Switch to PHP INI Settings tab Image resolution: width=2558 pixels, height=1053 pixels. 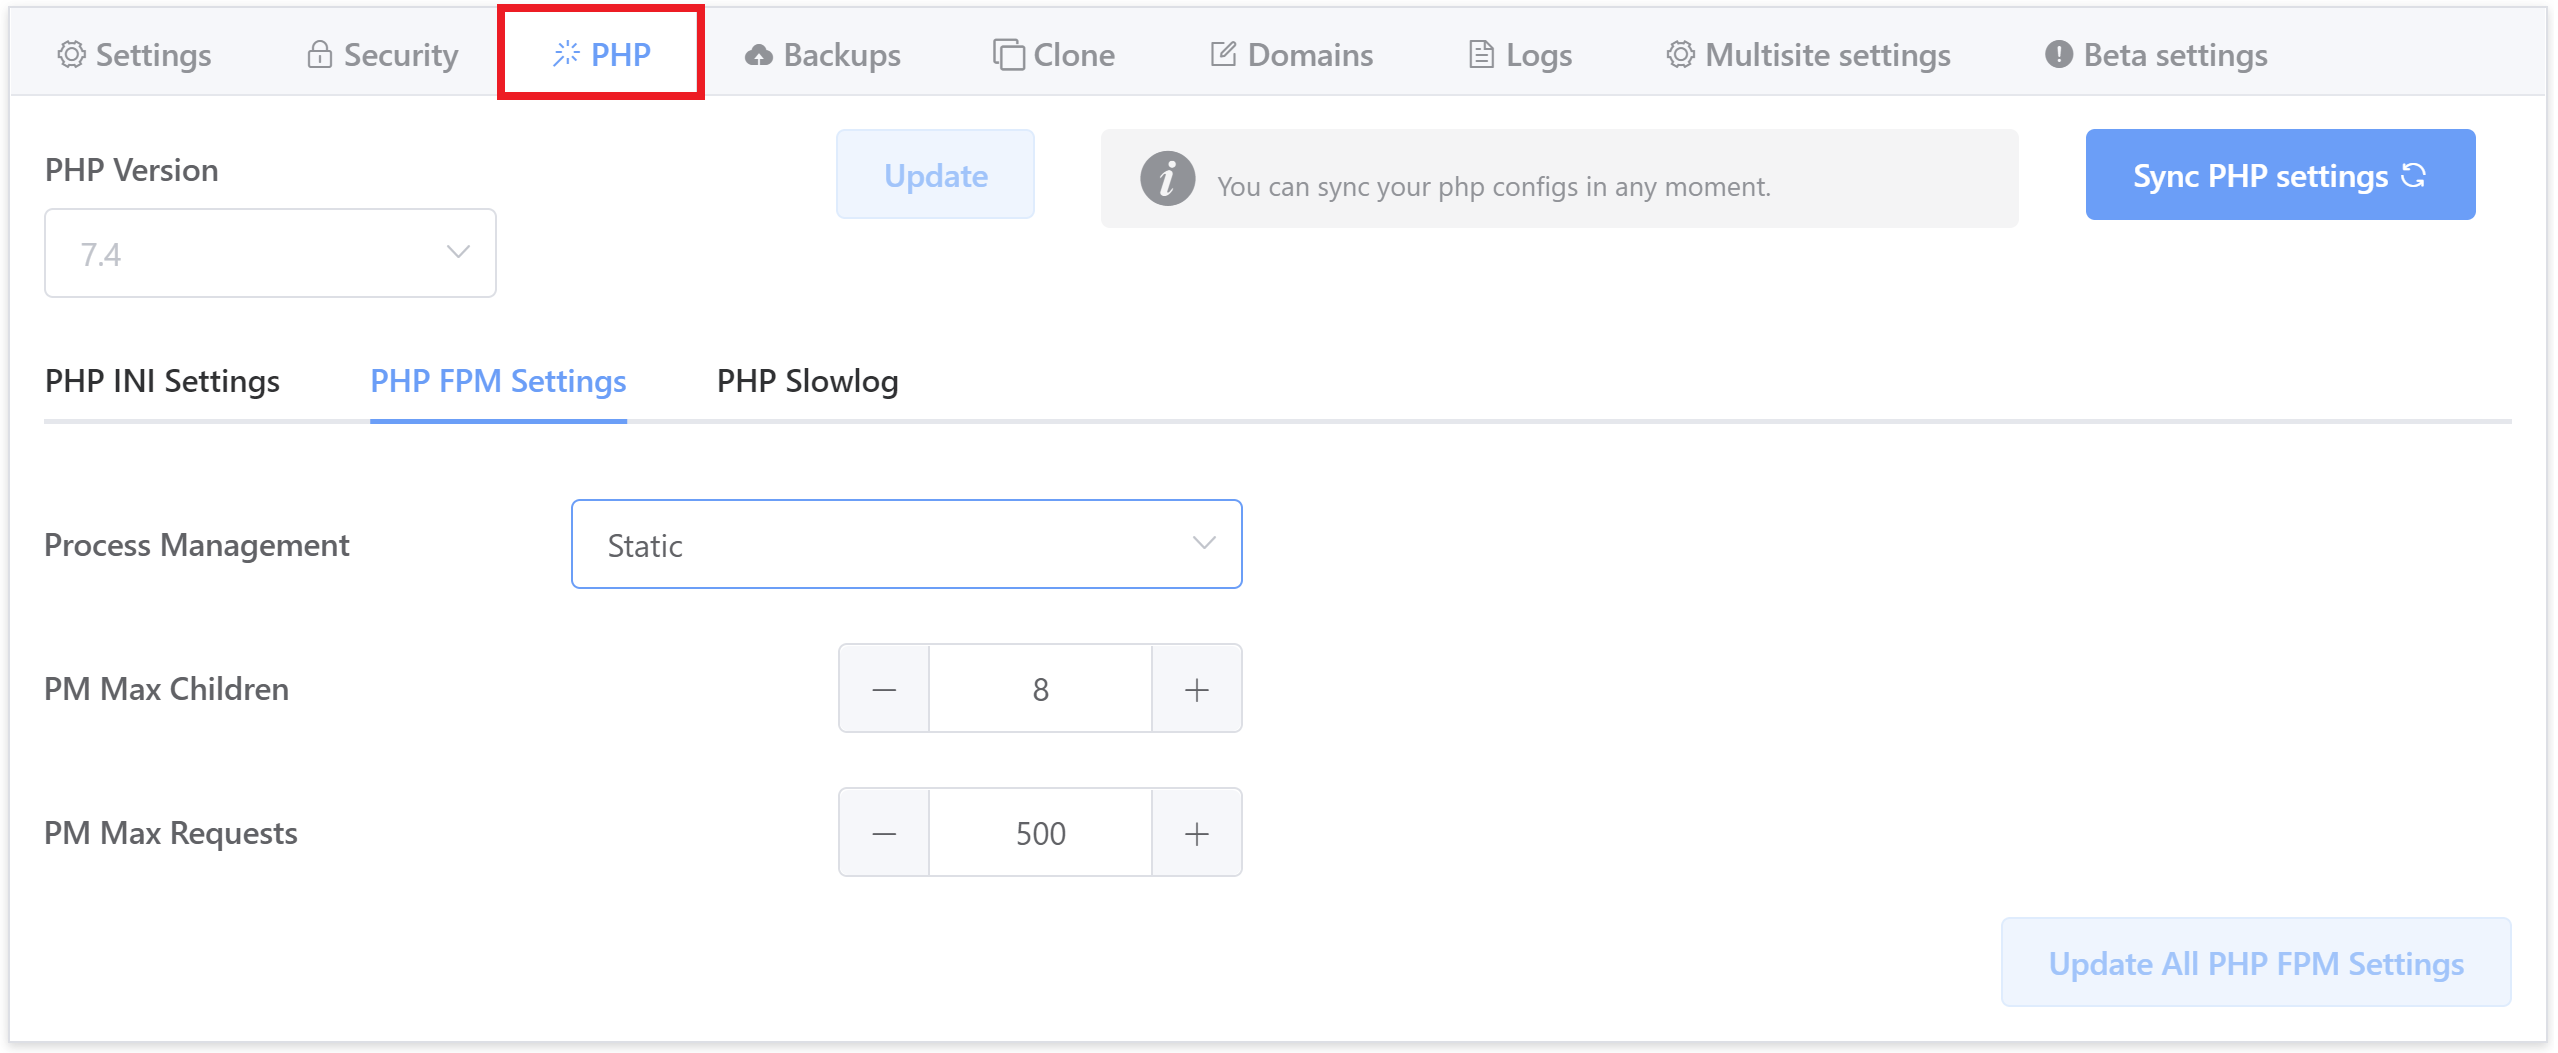pyautogui.click(x=162, y=382)
